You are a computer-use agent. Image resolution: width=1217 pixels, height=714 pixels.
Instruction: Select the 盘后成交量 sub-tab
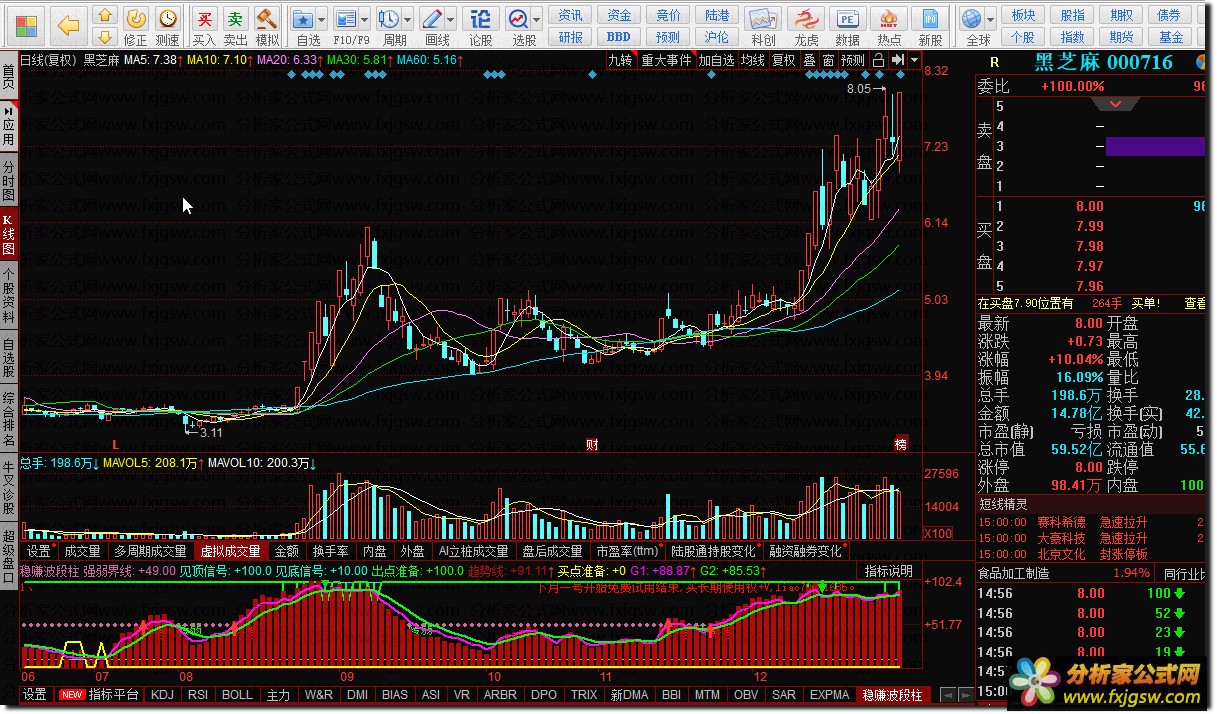(x=552, y=551)
